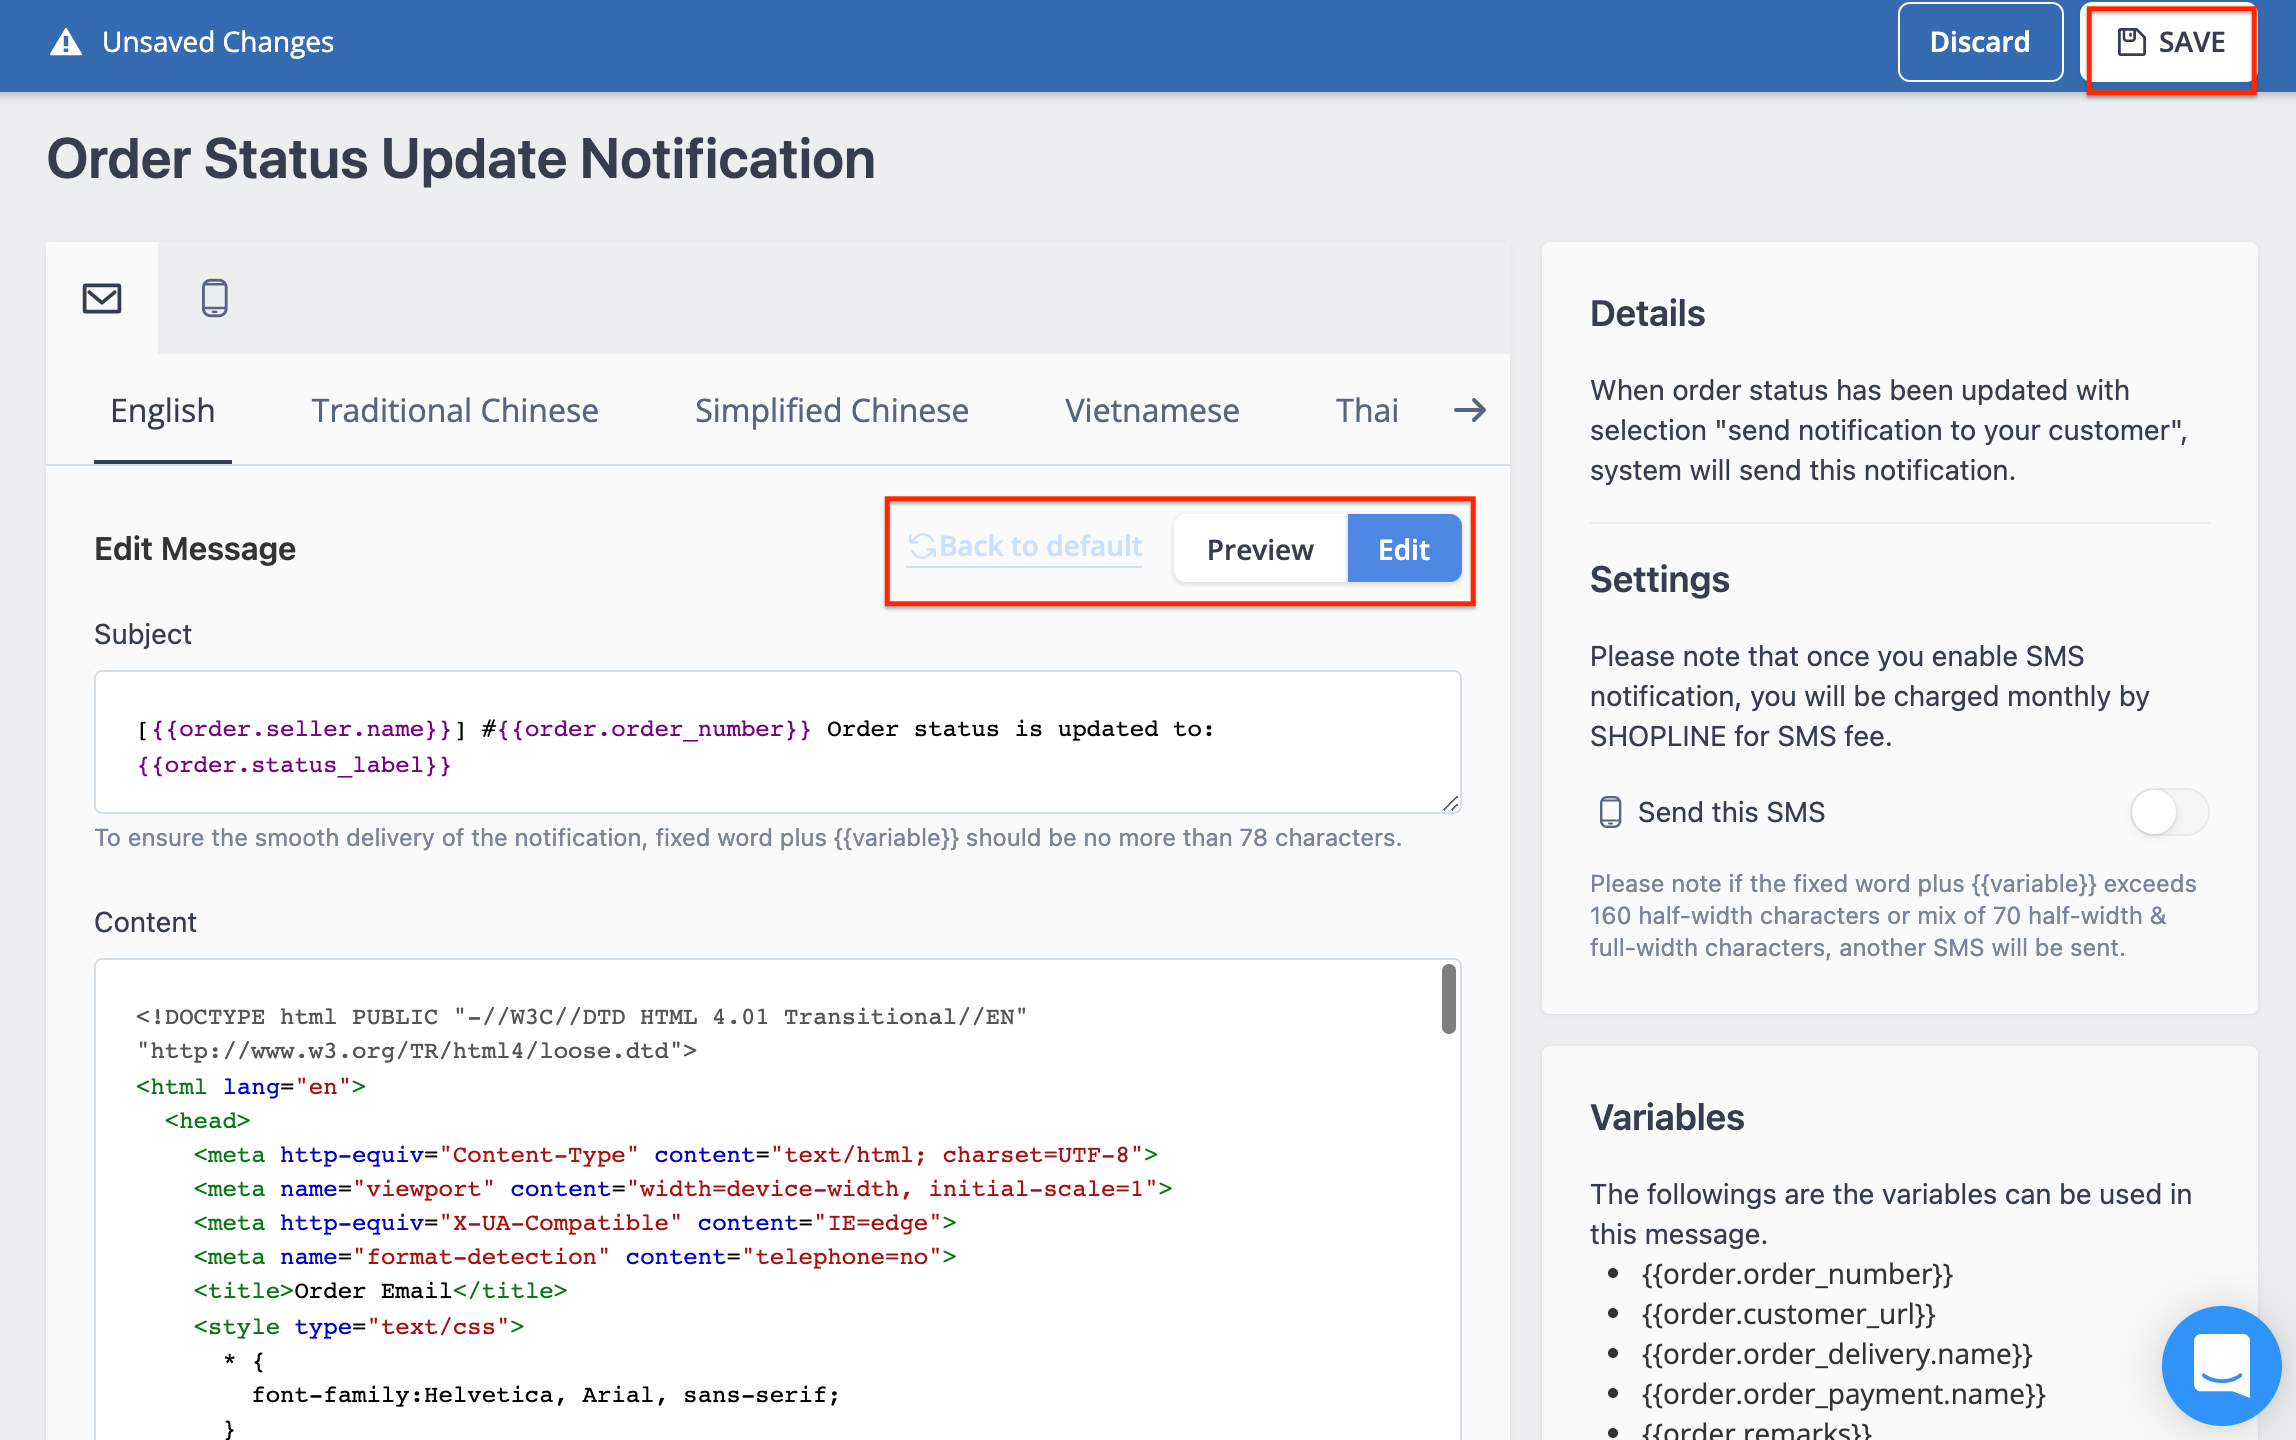Select the Vietnamese language tab

pyautogui.click(x=1152, y=410)
